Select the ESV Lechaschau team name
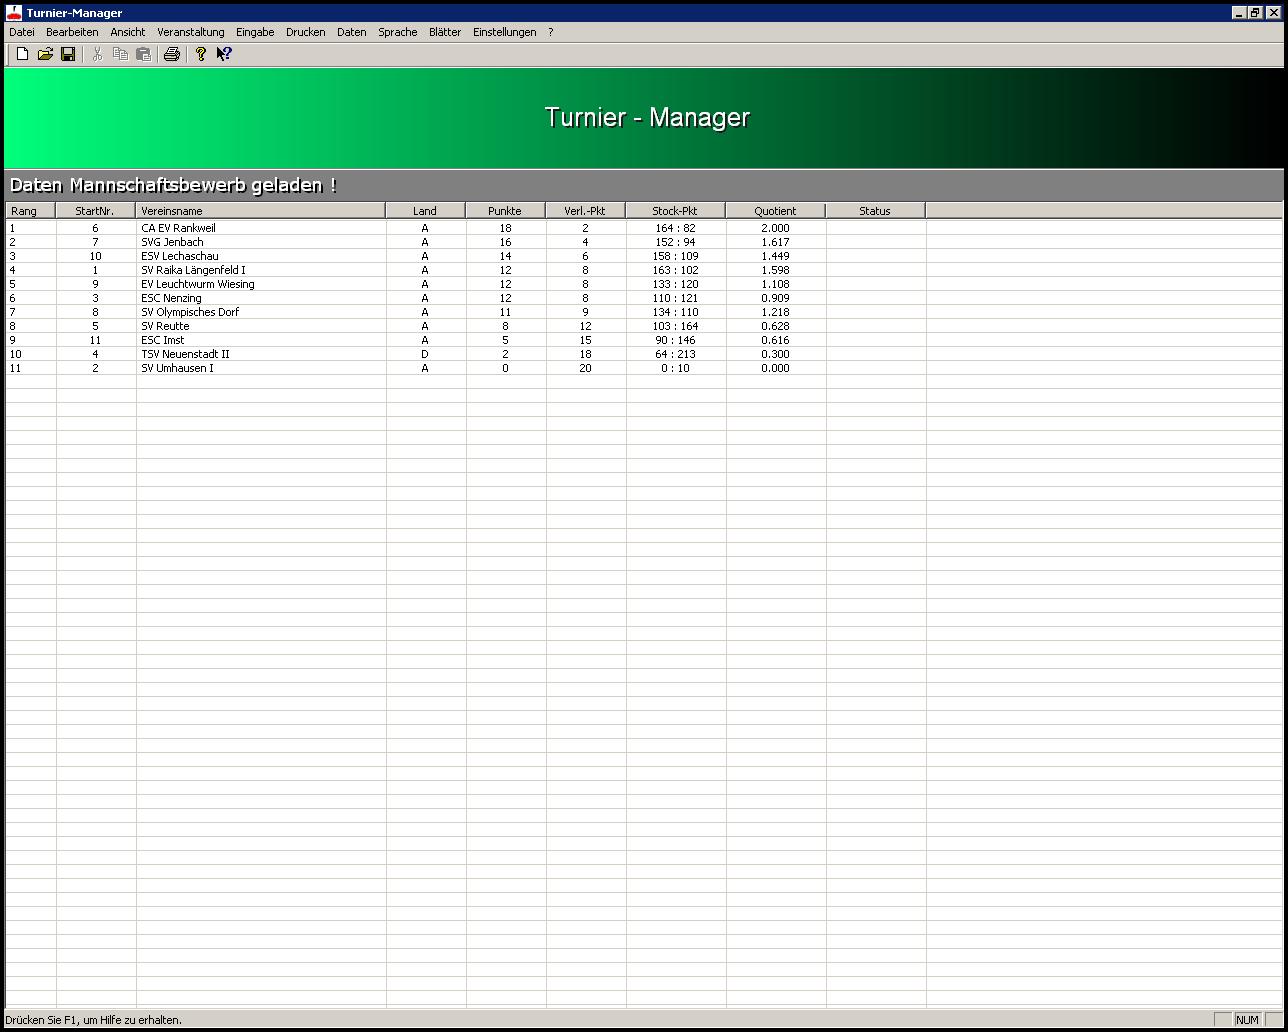Viewport: 1288px width, 1032px height. (180, 256)
